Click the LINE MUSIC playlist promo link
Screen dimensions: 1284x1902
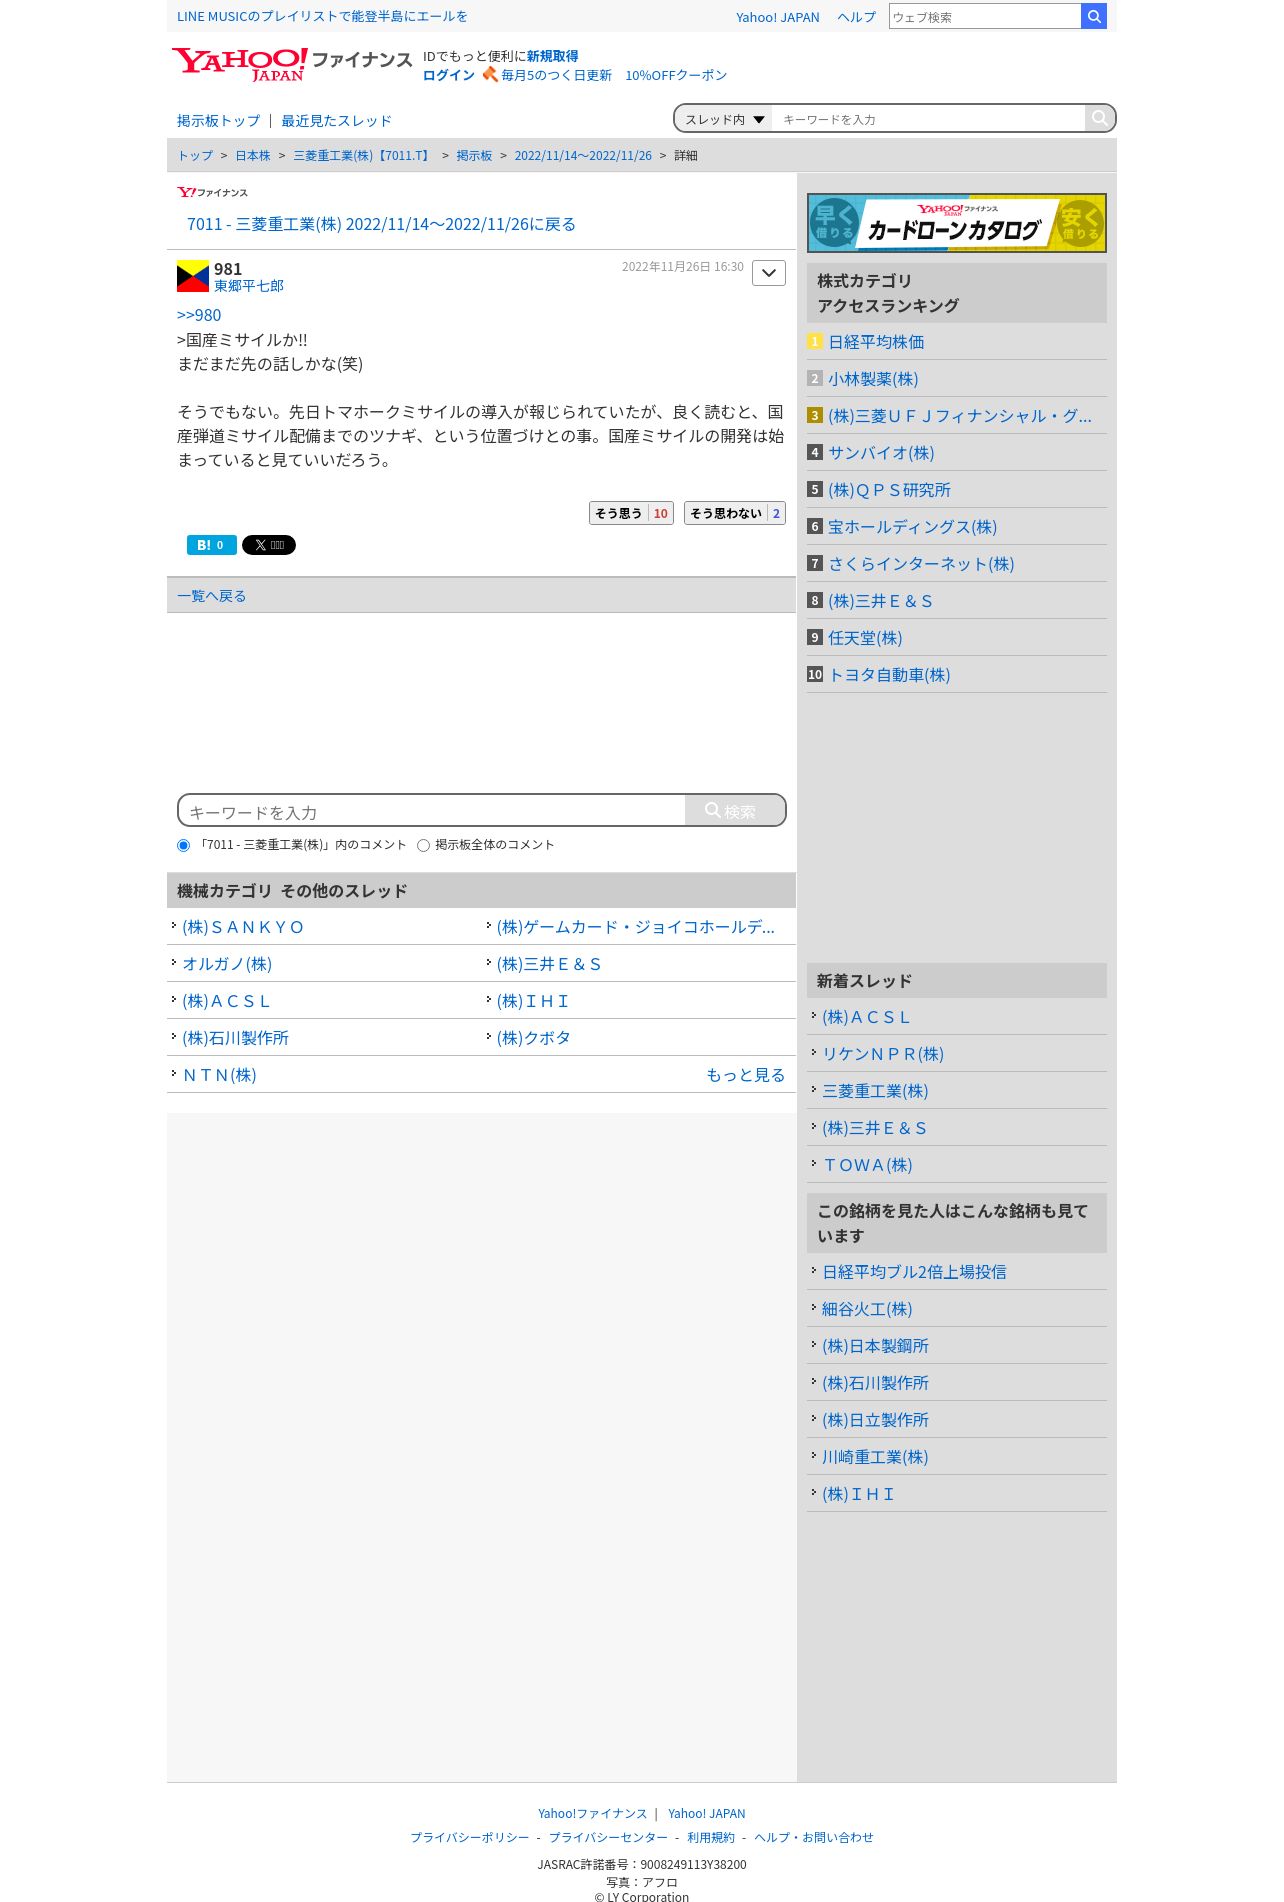tap(322, 16)
